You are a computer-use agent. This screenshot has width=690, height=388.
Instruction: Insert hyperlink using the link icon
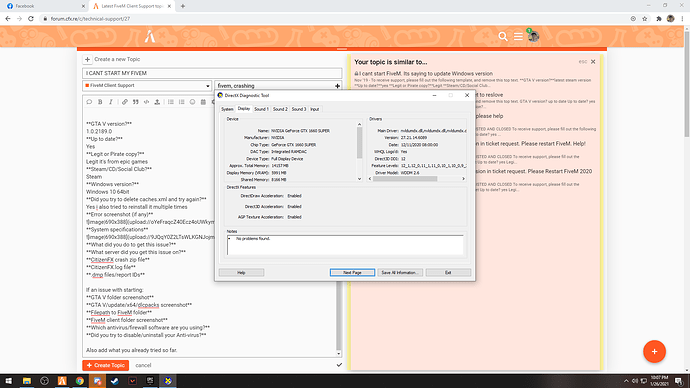coord(125,102)
